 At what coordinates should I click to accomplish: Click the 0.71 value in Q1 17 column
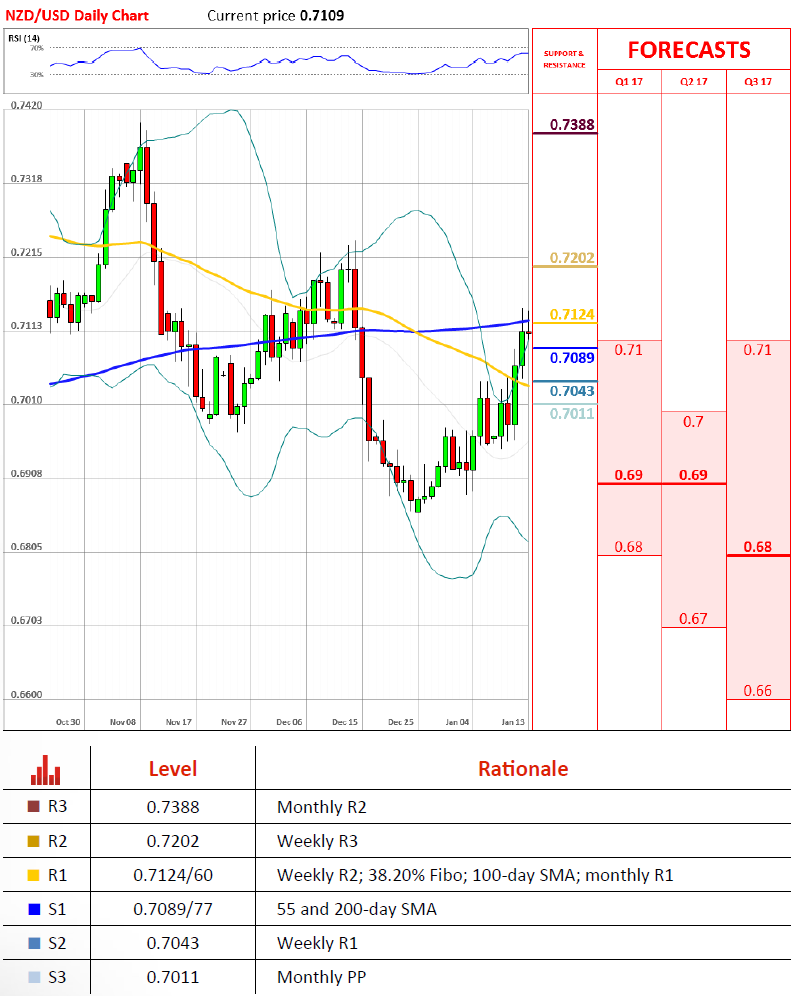[x=628, y=350]
